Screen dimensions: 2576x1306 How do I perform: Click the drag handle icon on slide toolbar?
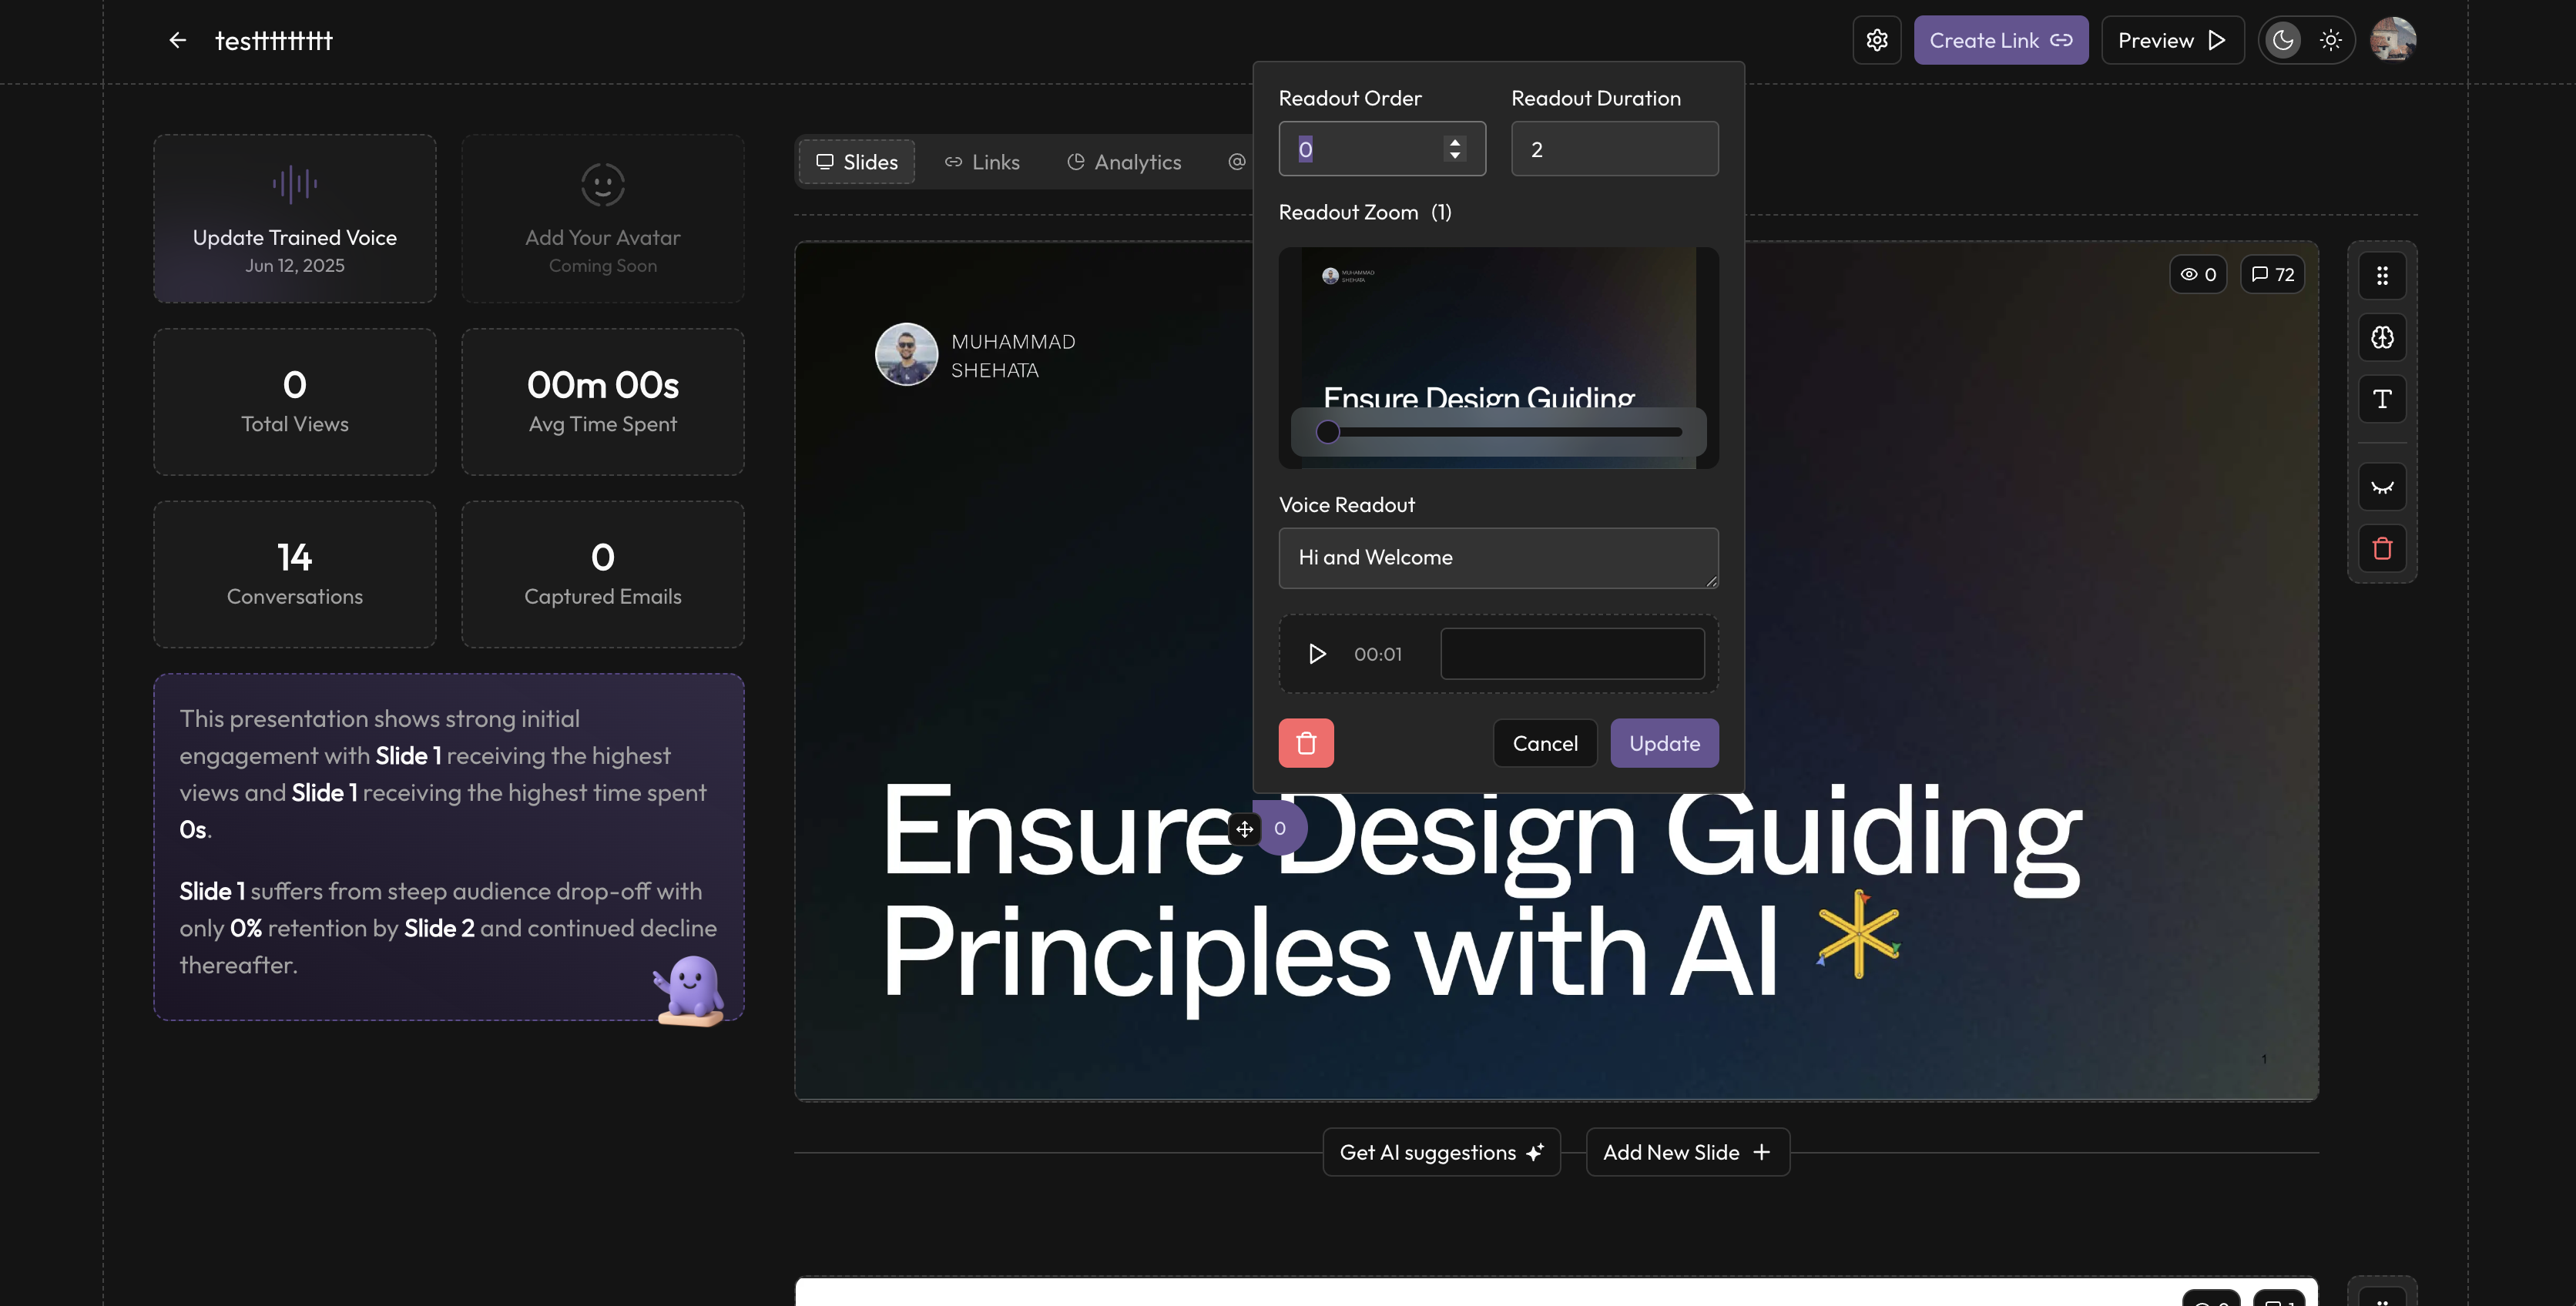(2382, 275)
